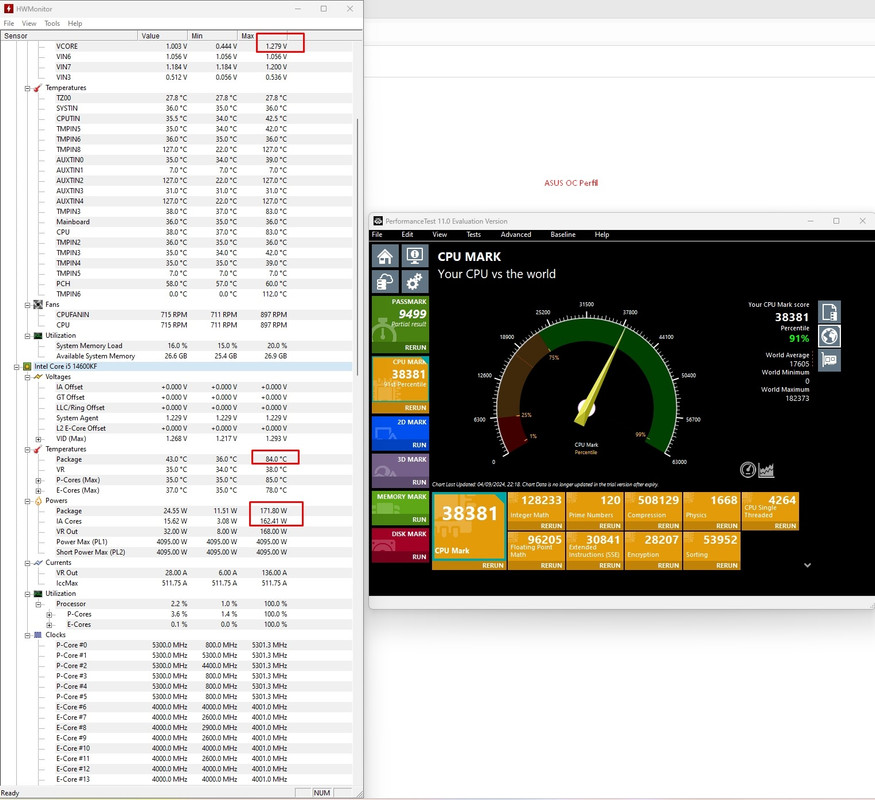Collapse the Clocks section
The image size is (875, 800).
pos(27,635)
